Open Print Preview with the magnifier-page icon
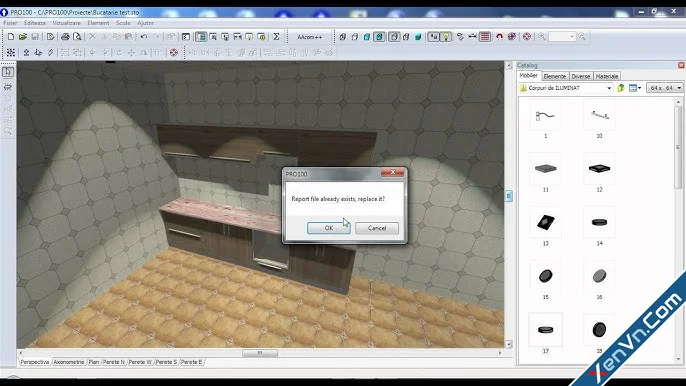The image size is (686, 386). (77, 37)
